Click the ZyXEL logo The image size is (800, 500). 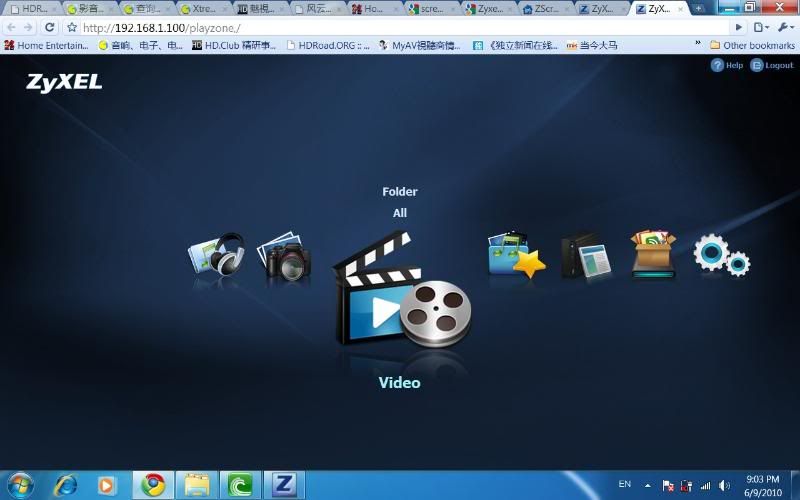[x=64, y=82]
